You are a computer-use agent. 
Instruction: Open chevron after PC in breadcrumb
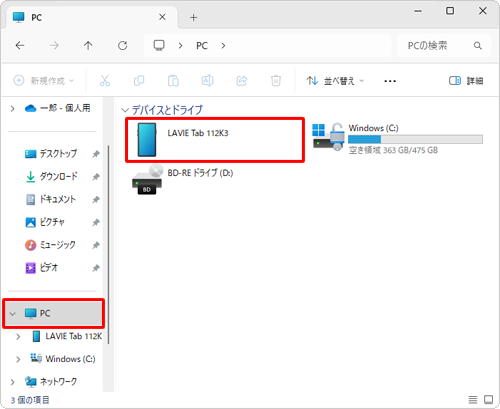[223, 46]
